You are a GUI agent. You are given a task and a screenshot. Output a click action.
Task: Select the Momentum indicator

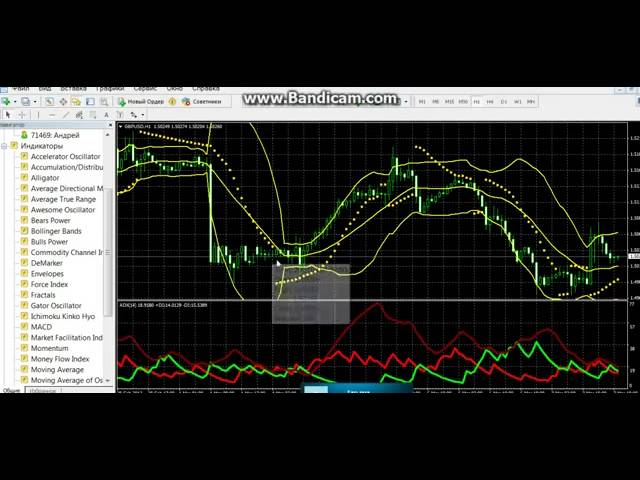pyautogui.click(x=49, y=348)
